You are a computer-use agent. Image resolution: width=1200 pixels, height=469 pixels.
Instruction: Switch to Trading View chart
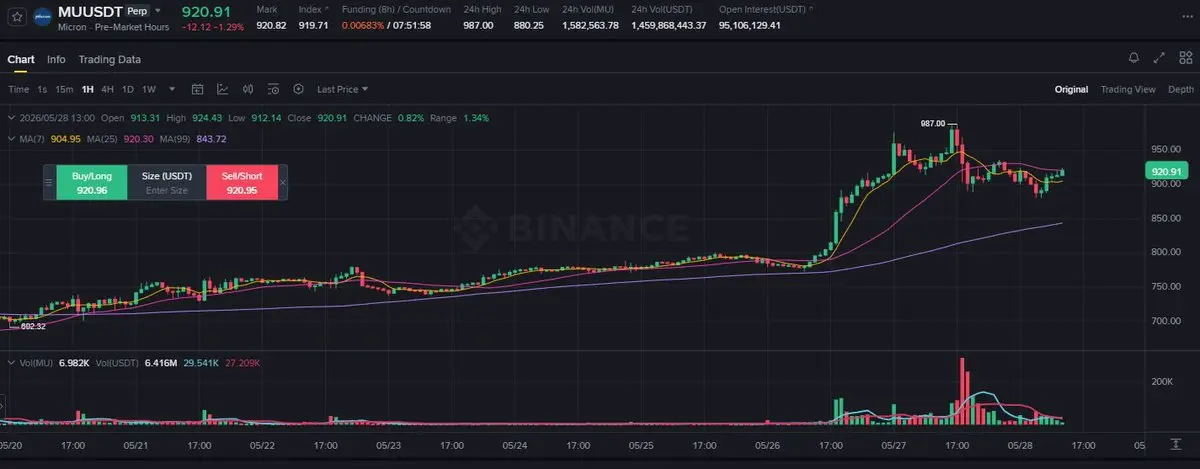coord(1128,89)
